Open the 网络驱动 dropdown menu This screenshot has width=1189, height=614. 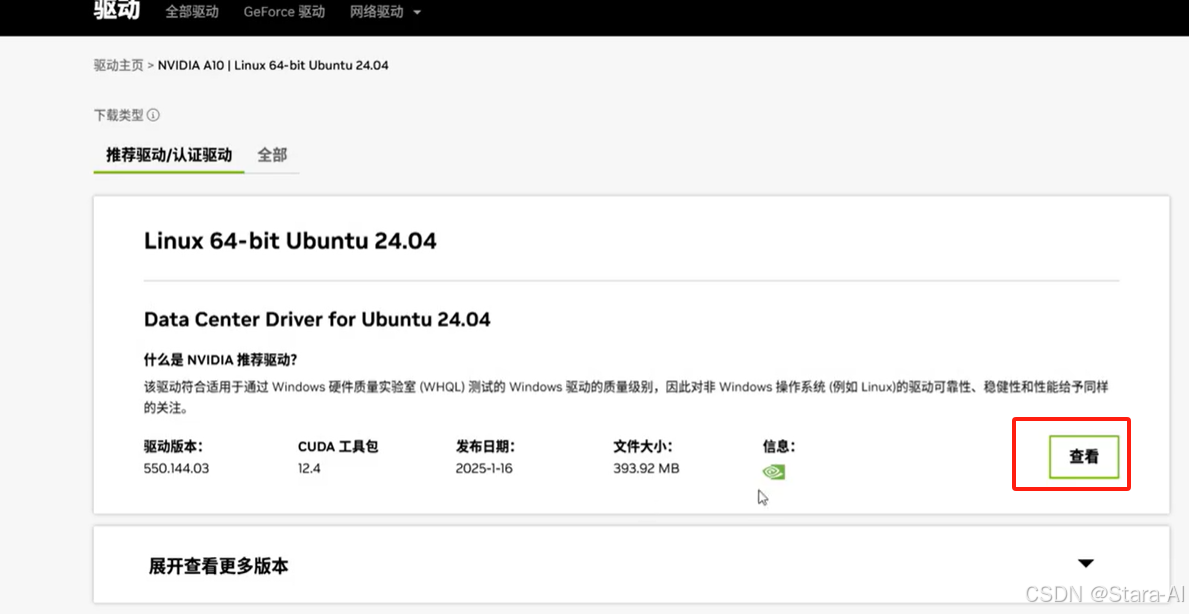click(x=385, y=12)
